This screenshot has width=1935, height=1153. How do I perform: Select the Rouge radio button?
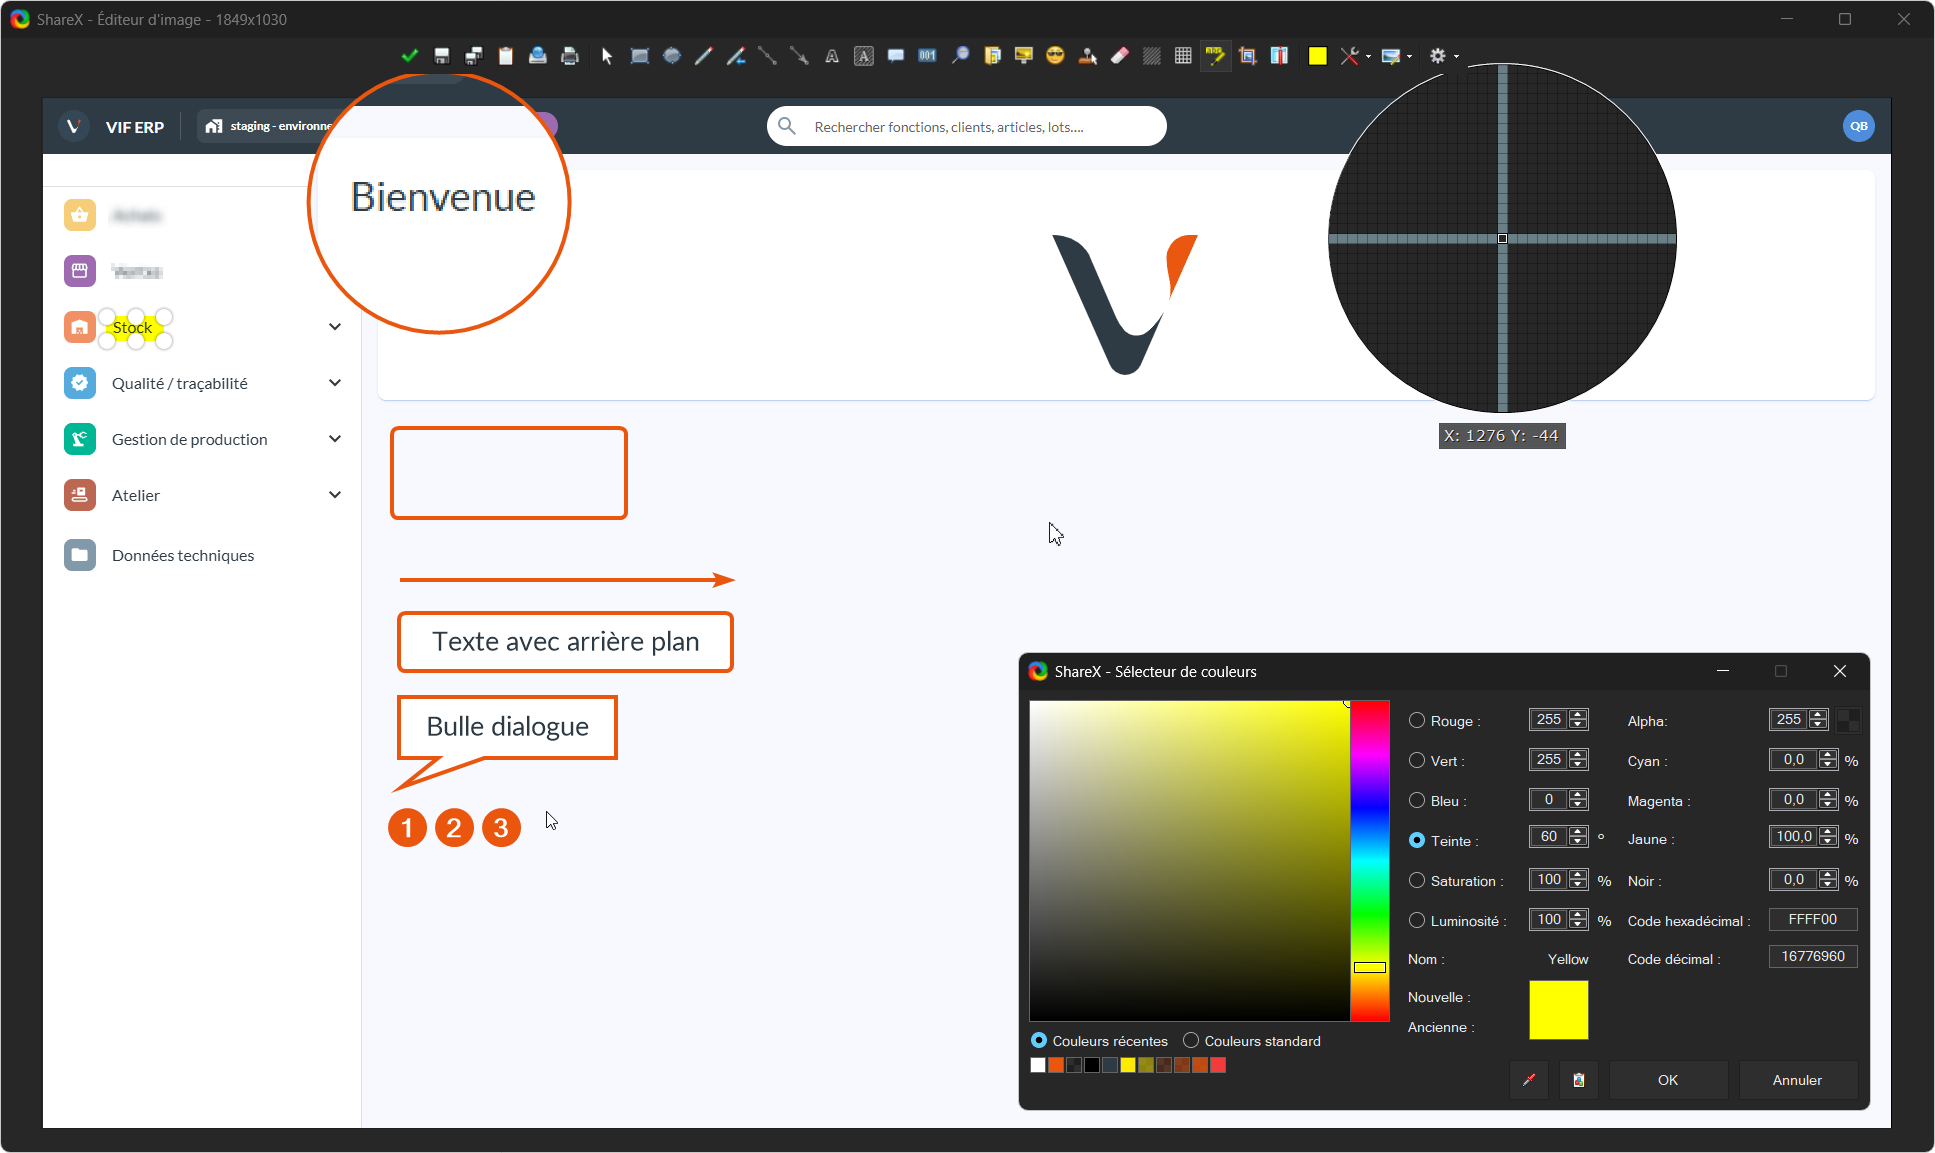point(1417,720)
